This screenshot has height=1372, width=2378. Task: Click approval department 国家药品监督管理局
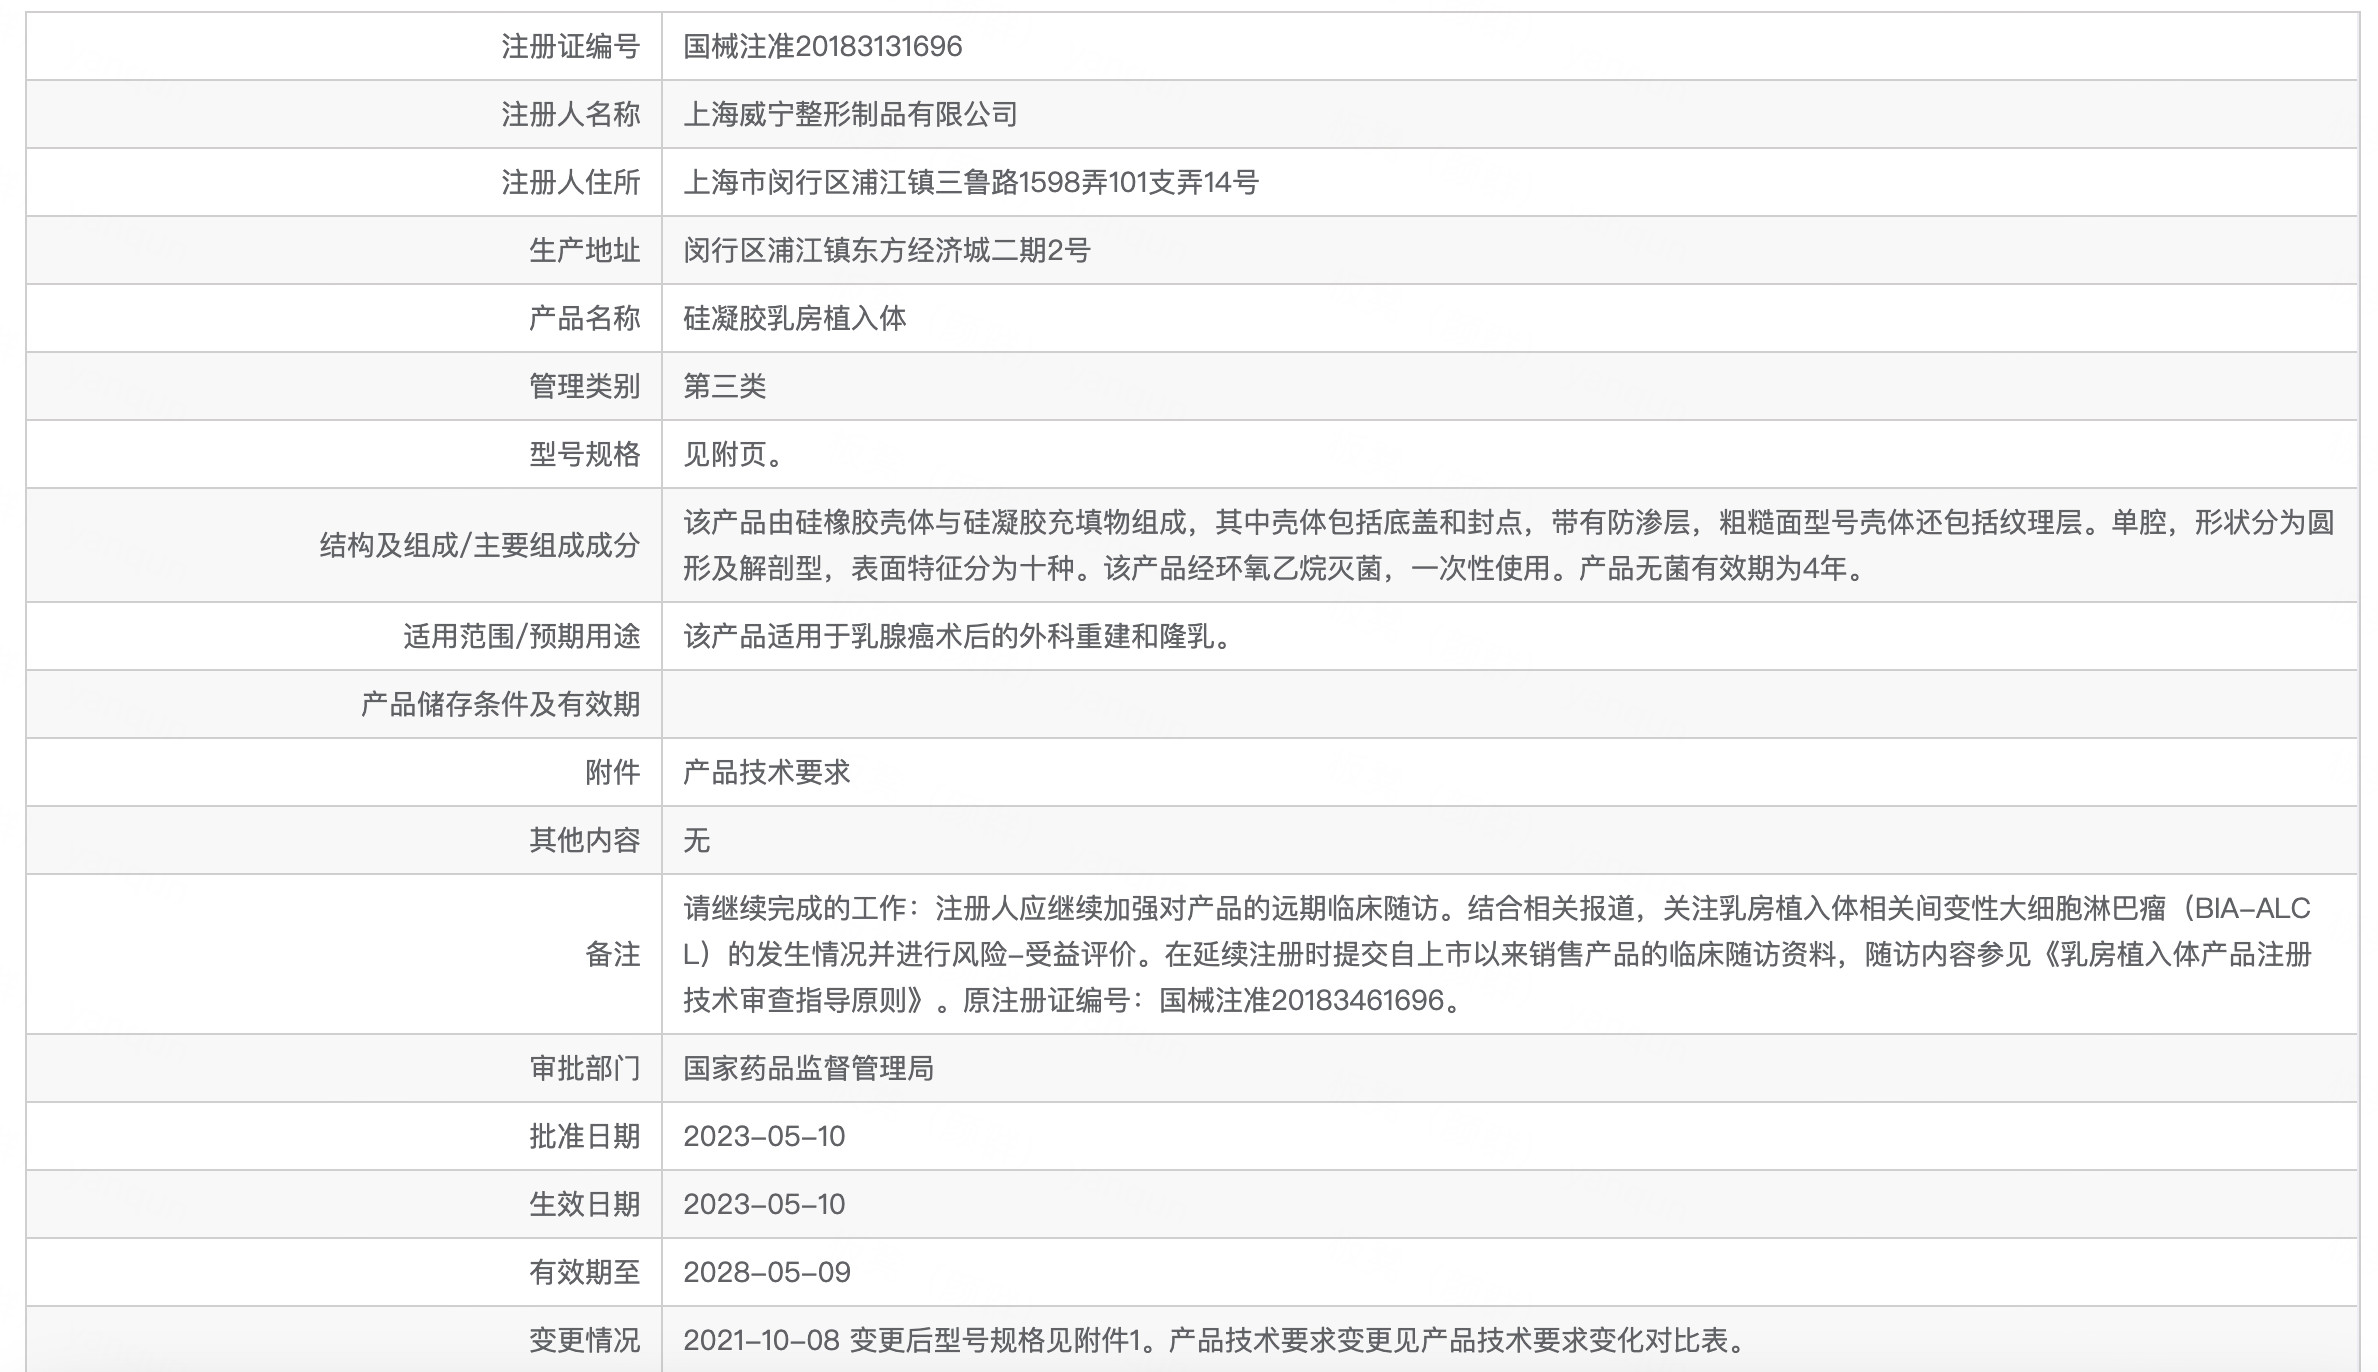[808, 1069]
